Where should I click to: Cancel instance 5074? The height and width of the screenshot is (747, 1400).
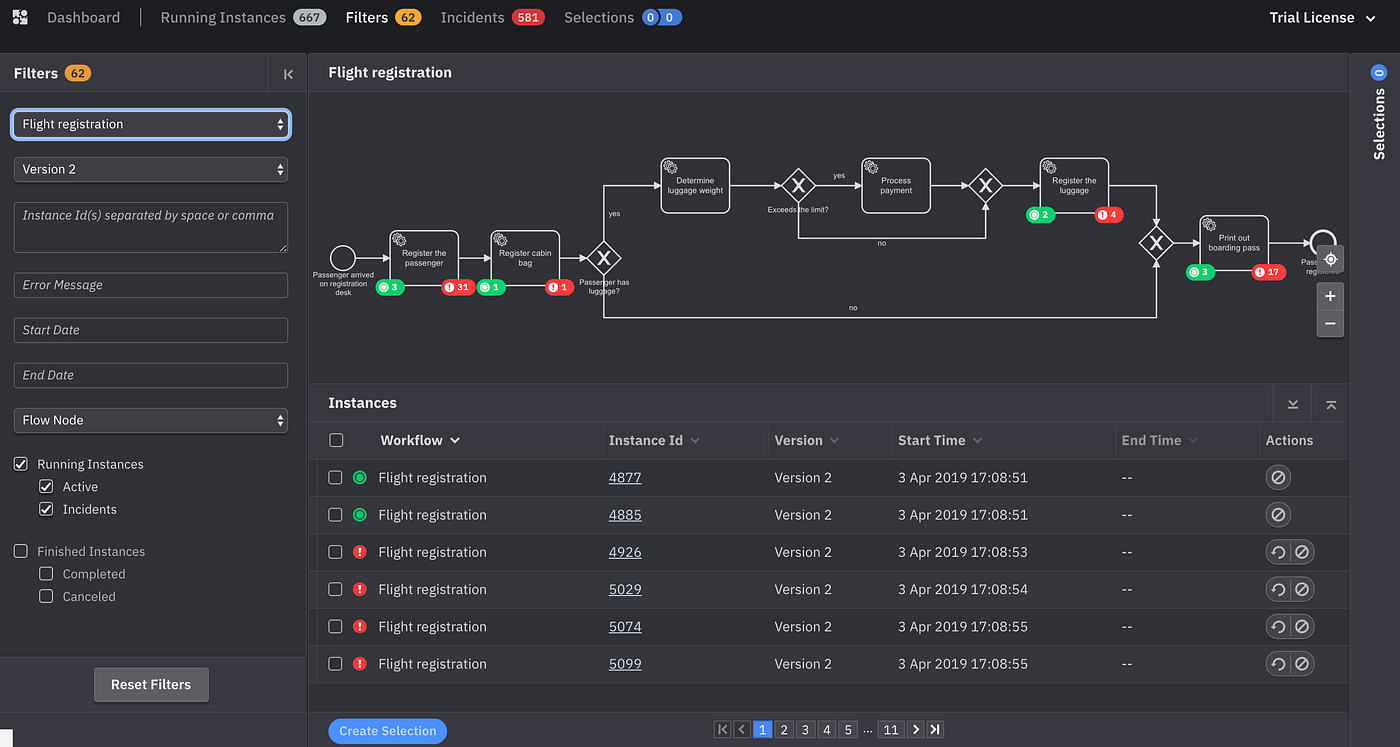(1302, 627)
